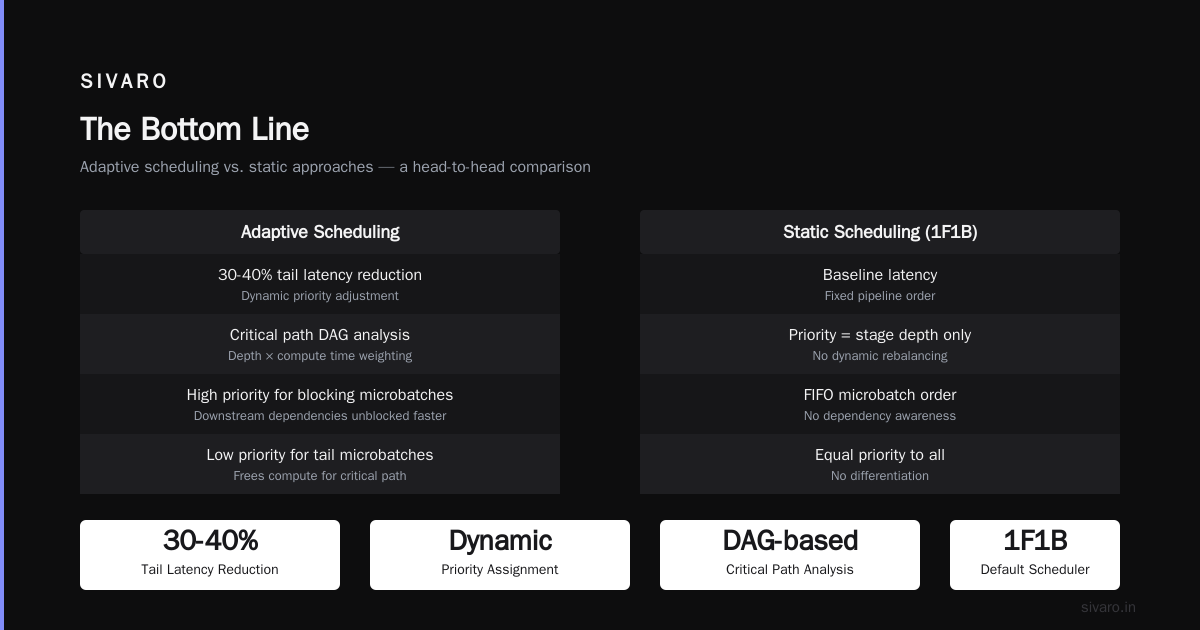Click the Dynamic Priority Assignment card
This screenshot has height=630, width=1200.
point(500,555)
